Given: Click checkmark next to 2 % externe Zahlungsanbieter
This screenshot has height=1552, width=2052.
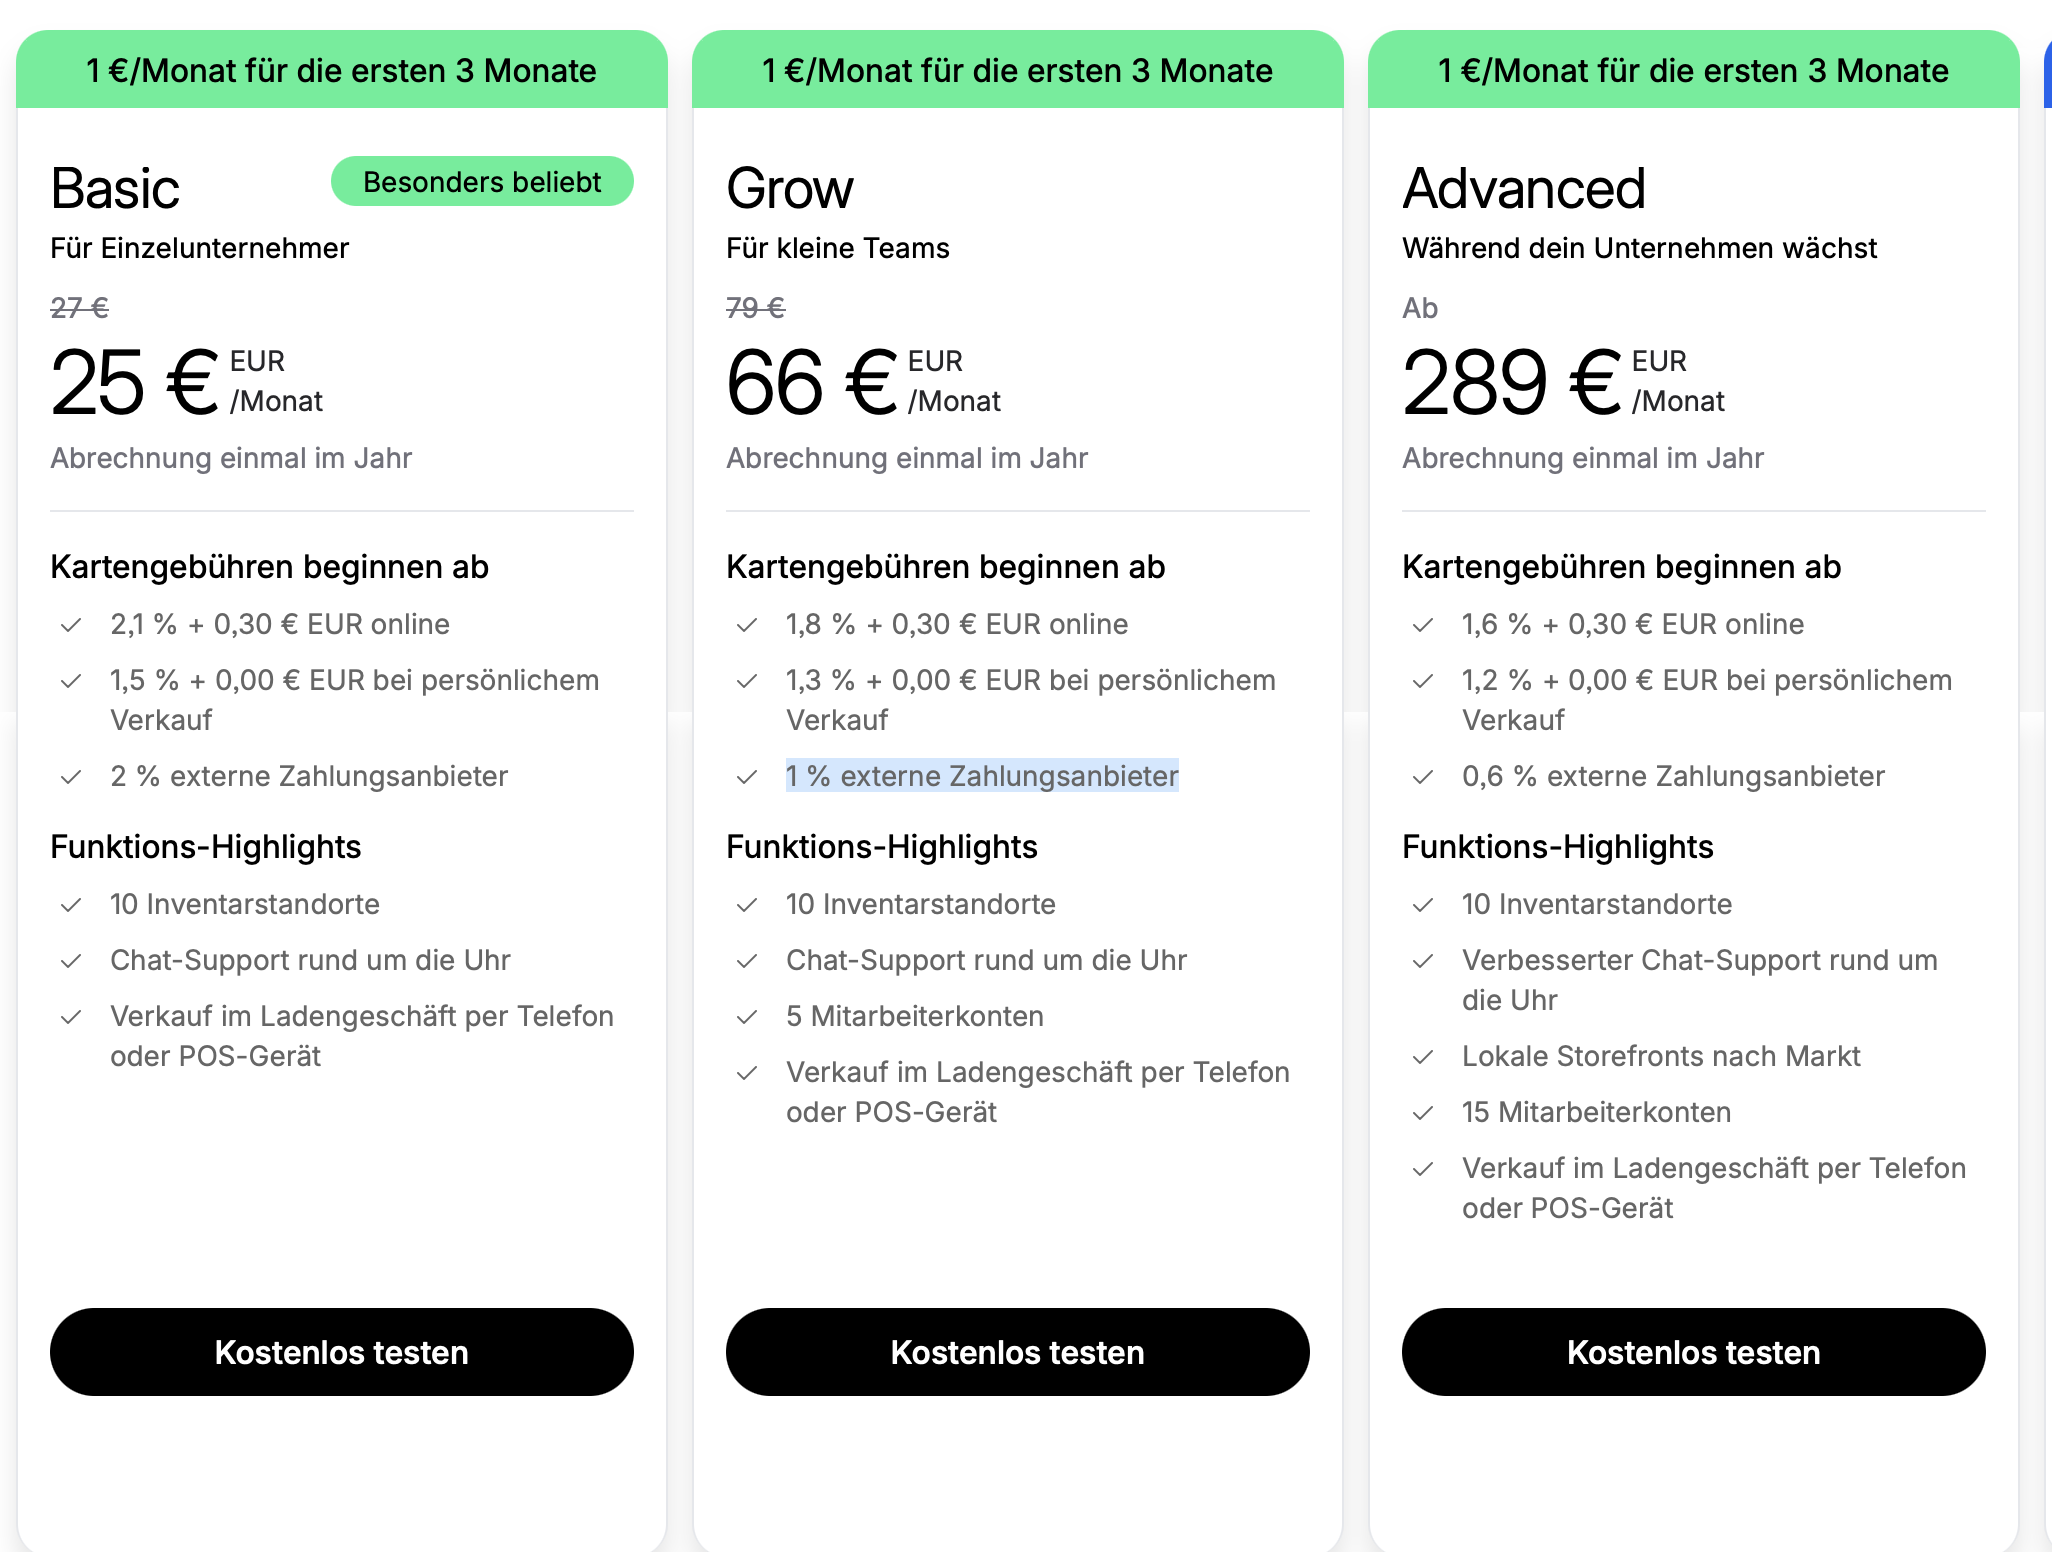Looking at the screenshot, I should click(71, 777).
